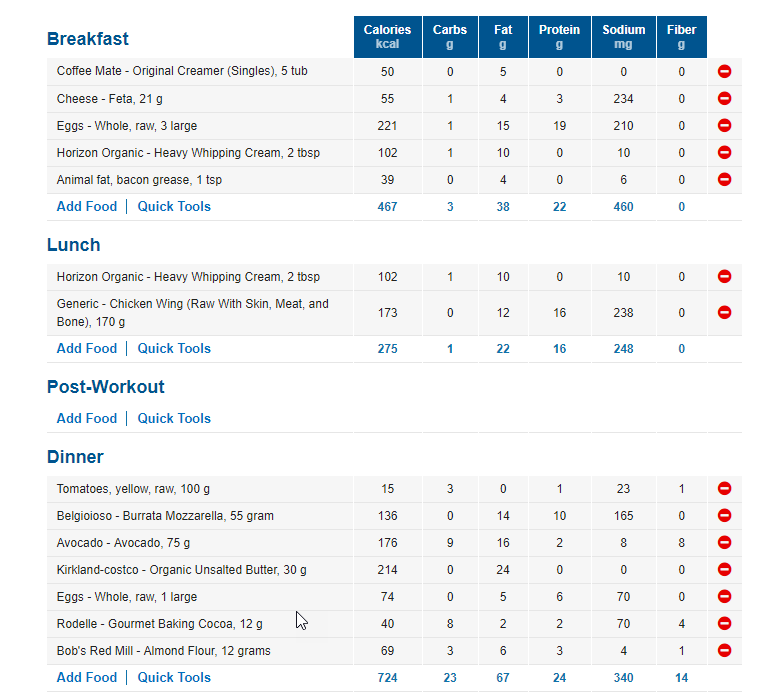Remove the Coffee Mate creamer entry
Screen dimensions: 768x700
(x=725, y=72)
